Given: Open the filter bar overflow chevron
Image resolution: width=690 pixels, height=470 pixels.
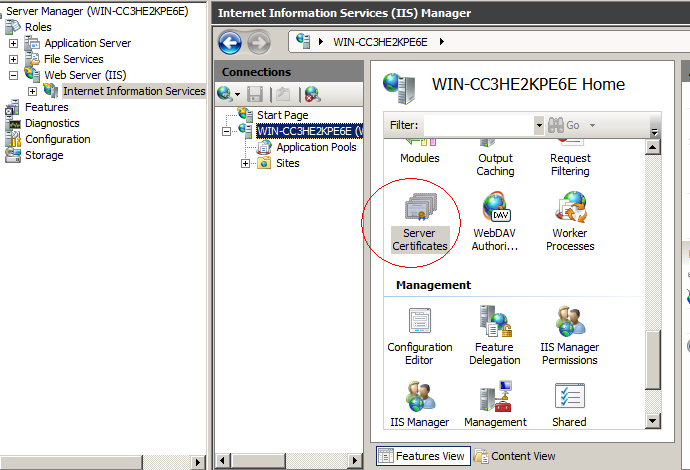Looking at the screenshot, I should pyautogui.click(x=654, y=132).
